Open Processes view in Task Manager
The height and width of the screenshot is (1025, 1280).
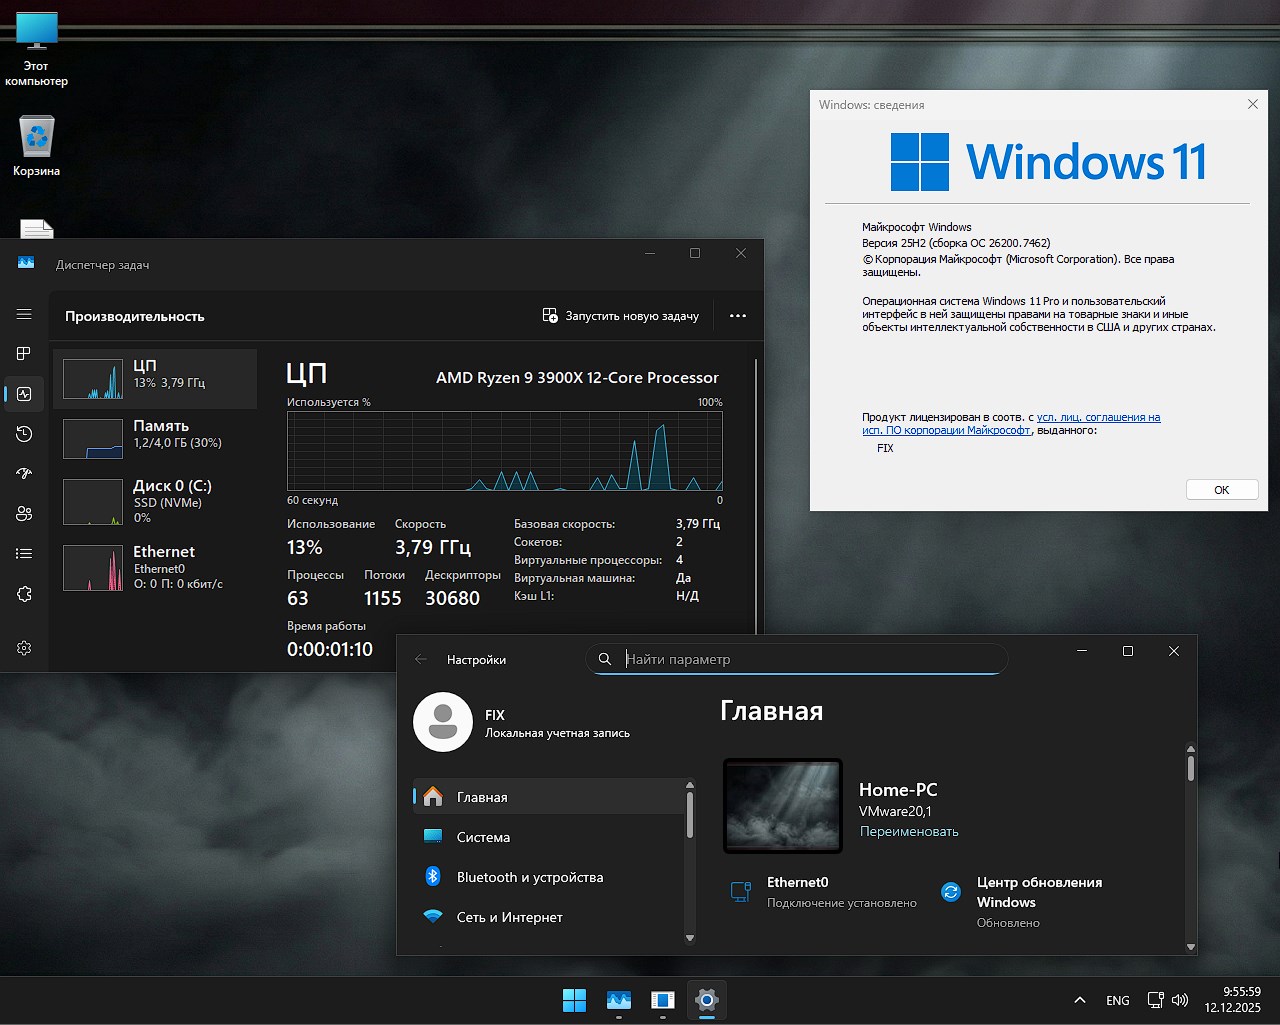pyautogui.click(x=24, y=353)
